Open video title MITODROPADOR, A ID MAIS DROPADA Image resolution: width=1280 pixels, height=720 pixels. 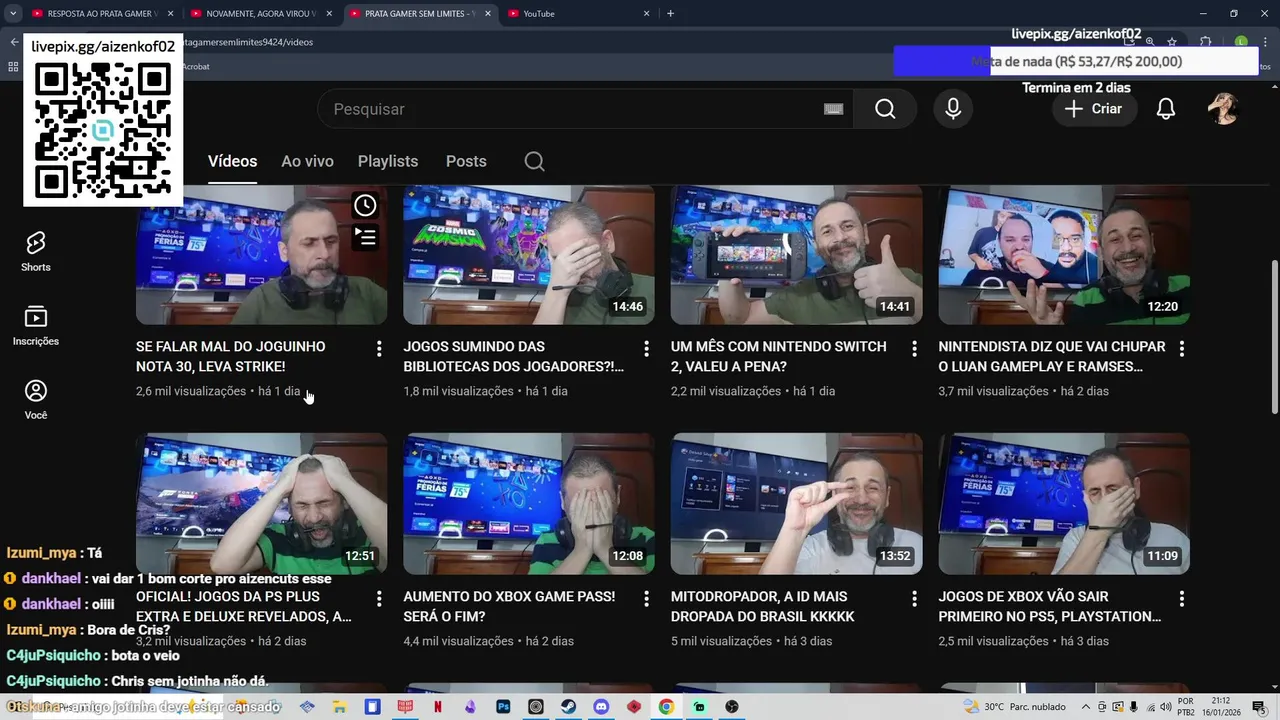click(763, 606)
